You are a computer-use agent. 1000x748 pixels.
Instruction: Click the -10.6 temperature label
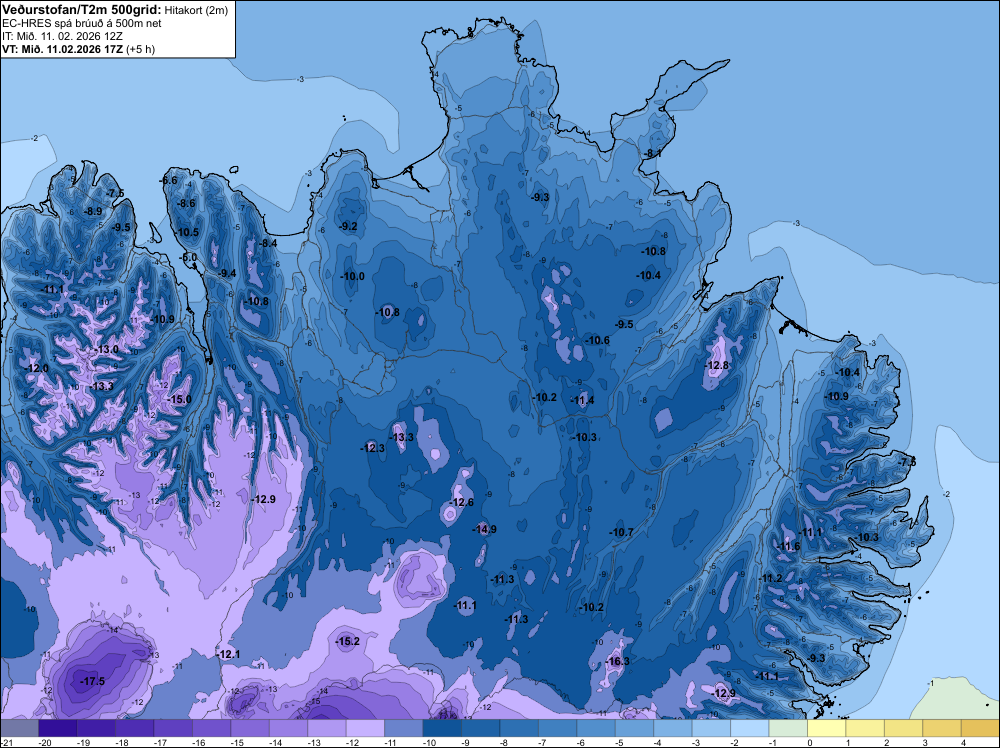coord(598,341)
